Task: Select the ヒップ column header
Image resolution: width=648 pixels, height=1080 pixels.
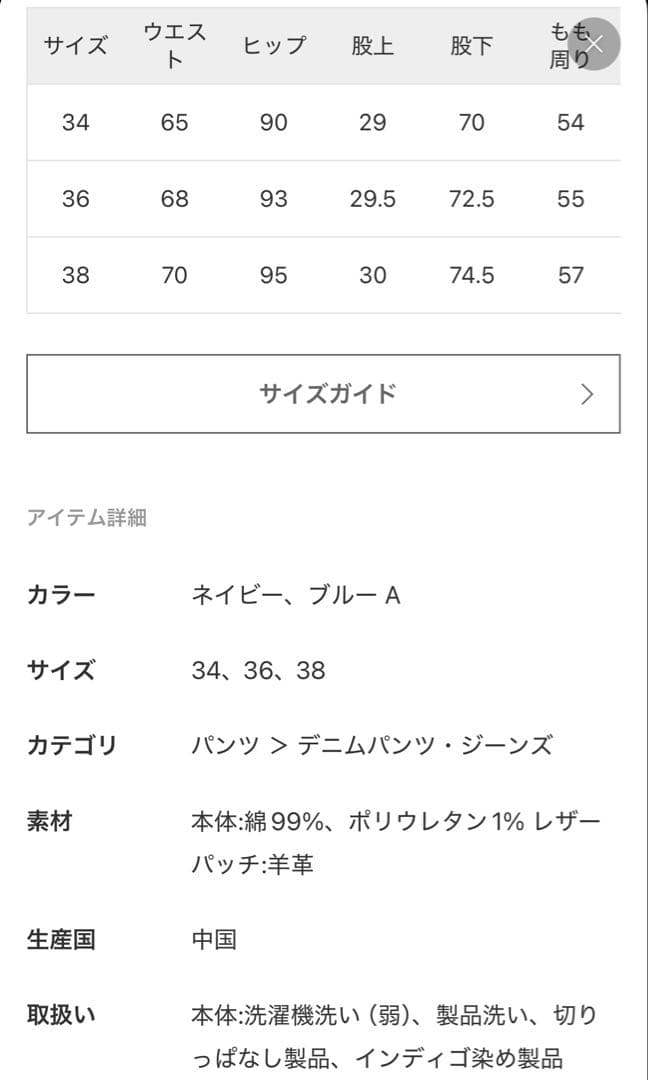Action: (275, 44)
